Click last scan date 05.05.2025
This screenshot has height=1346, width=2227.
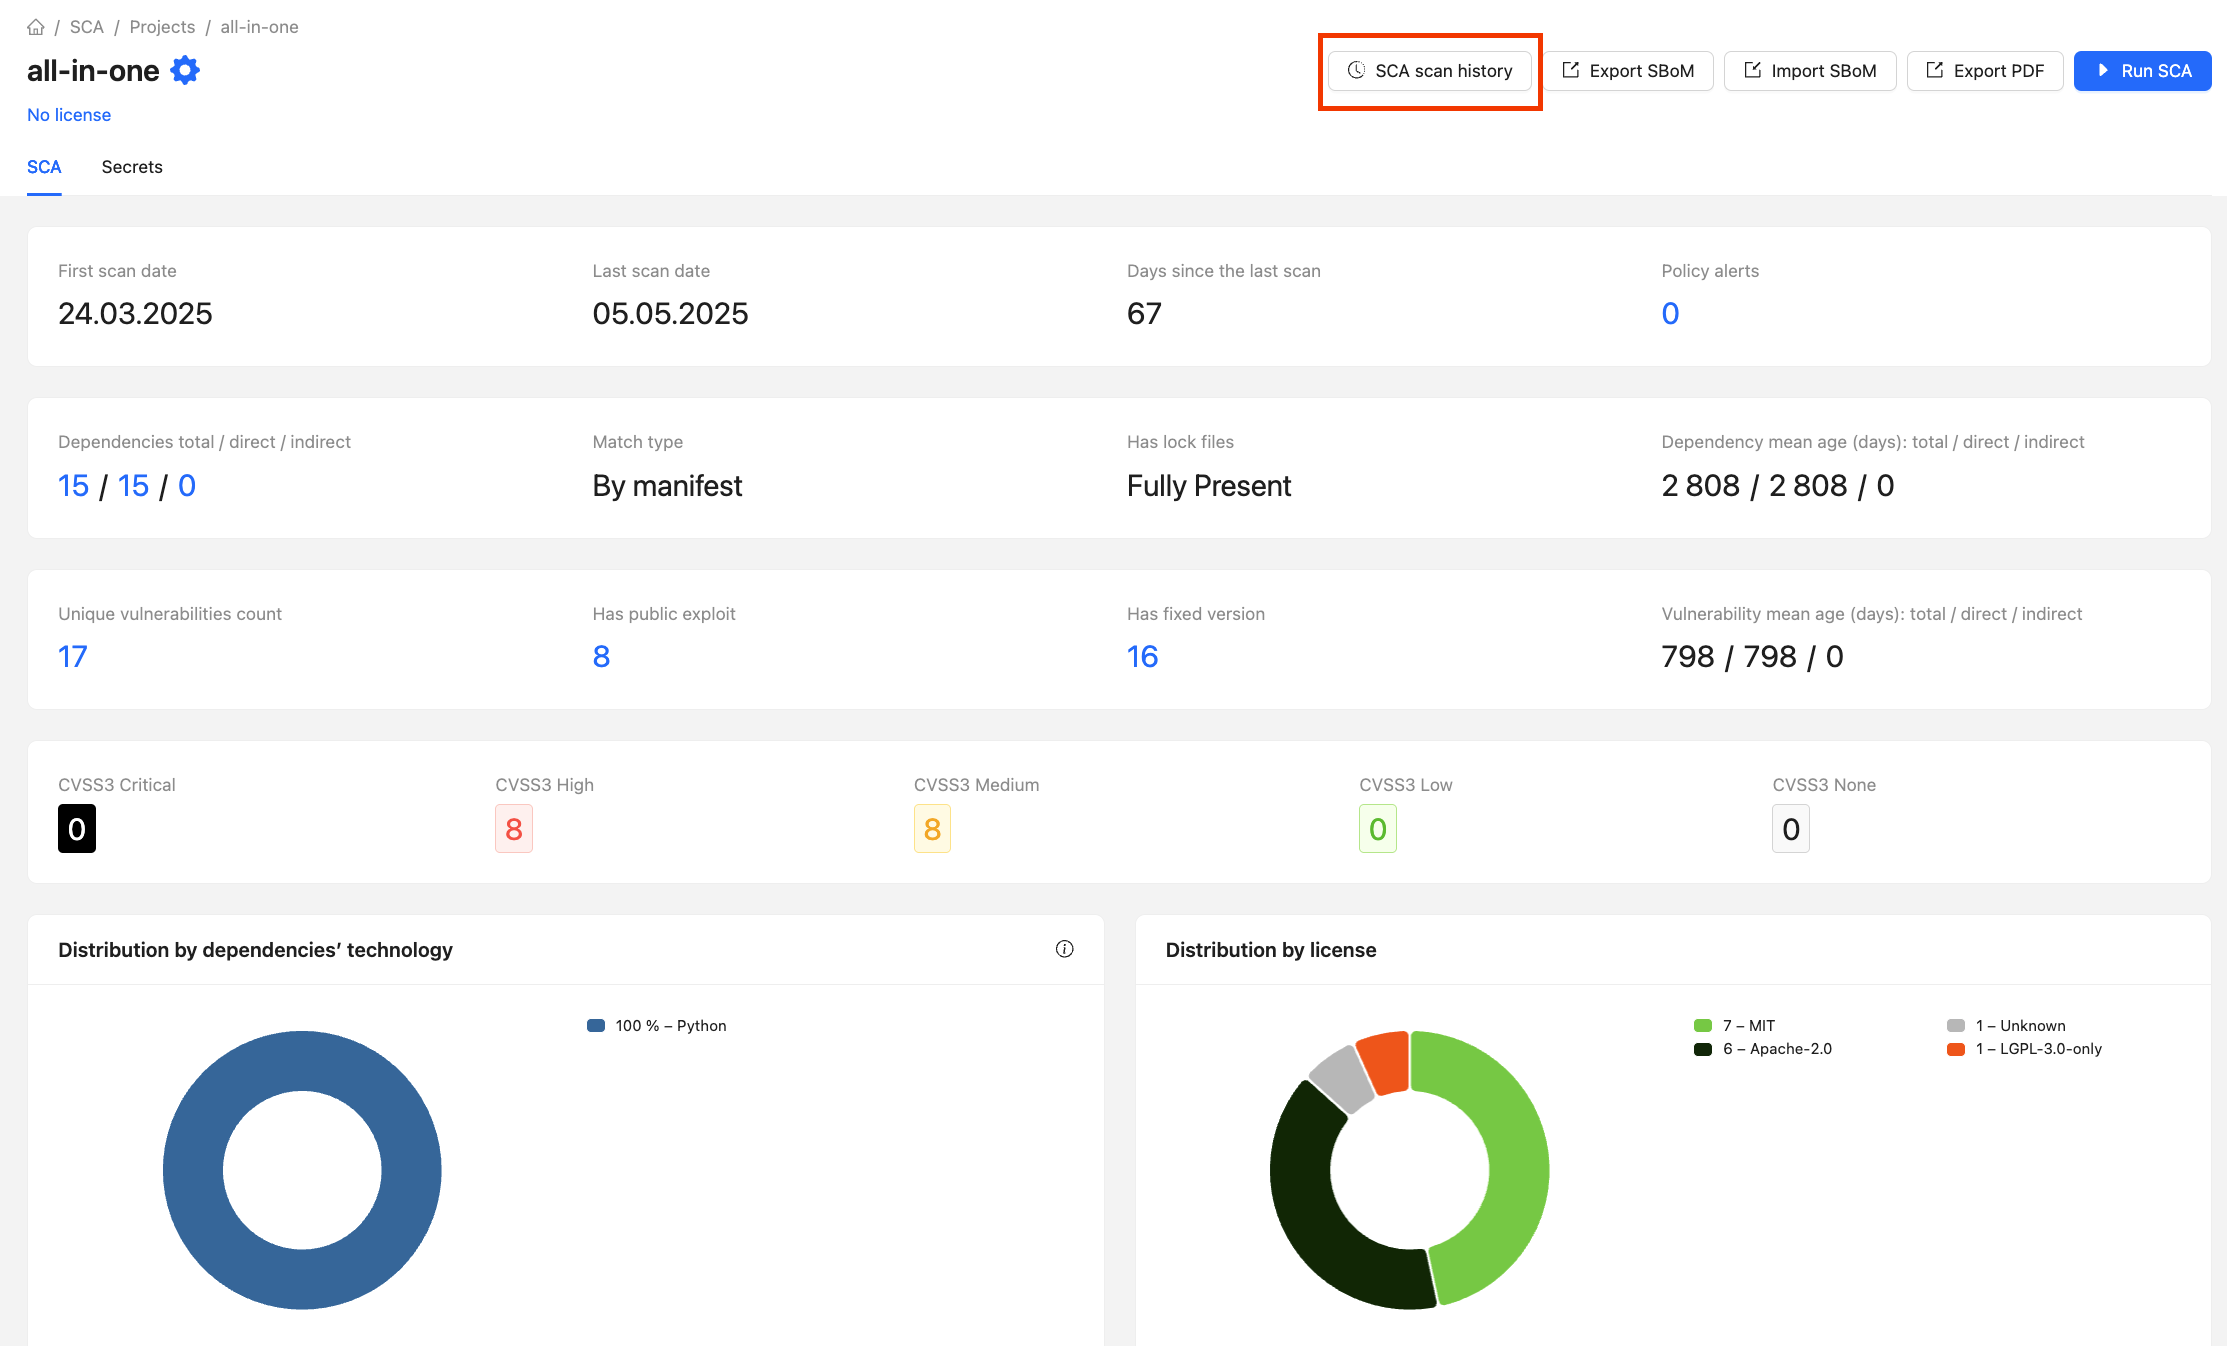point(670,314)
